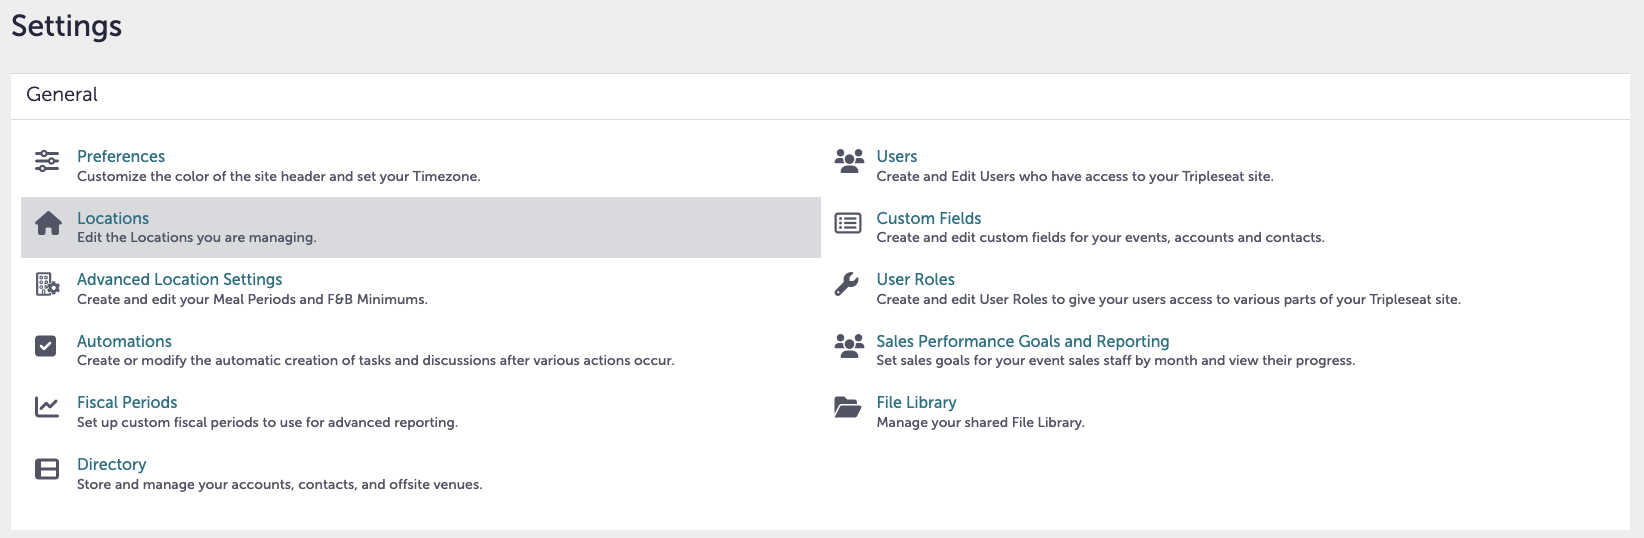Open the Fiscal Periods link
The image size is (1644, 538).
(127, 402)
